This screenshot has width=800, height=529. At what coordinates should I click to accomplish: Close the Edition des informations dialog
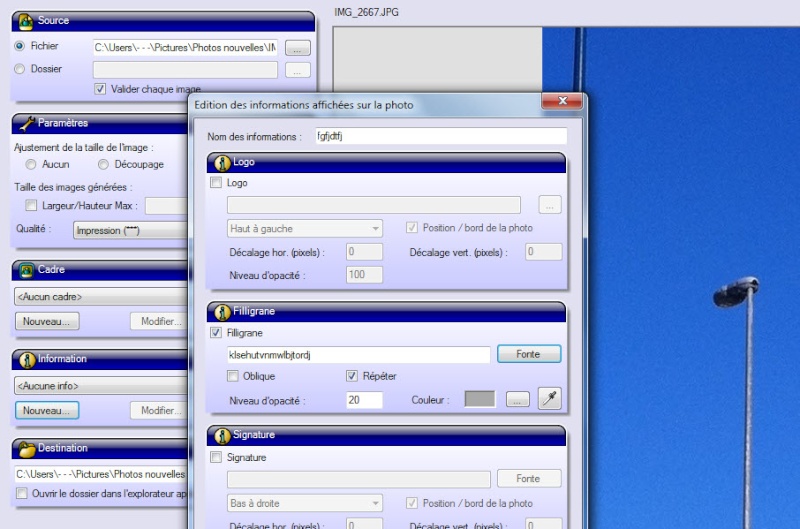point(562,101)
